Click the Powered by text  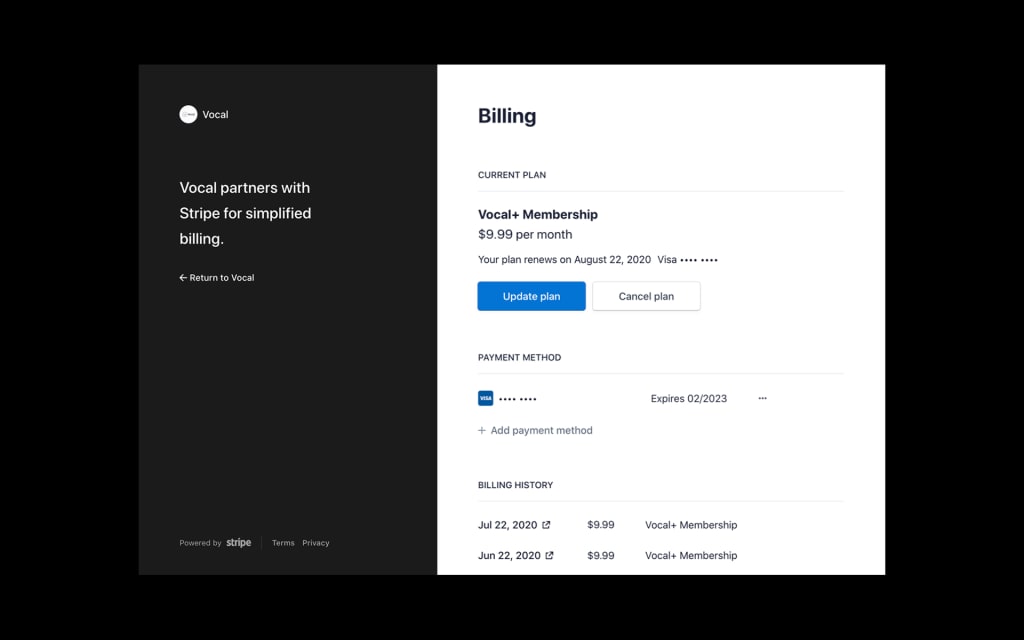(x=200, y=543)
